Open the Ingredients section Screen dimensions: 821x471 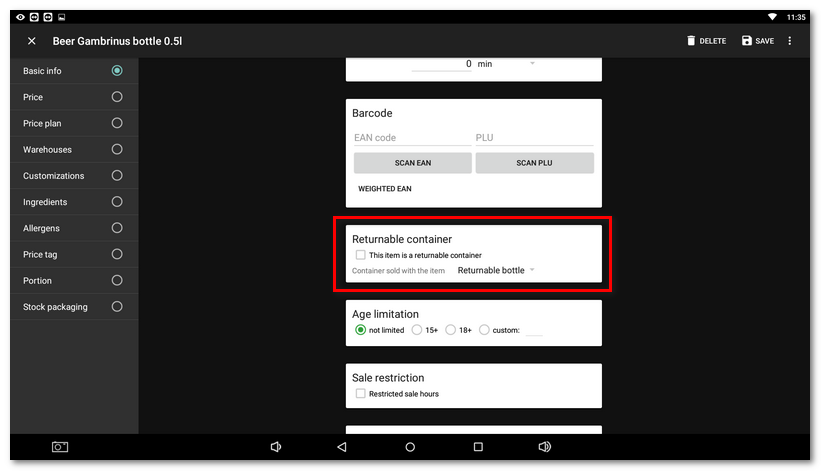coord(74,201)
